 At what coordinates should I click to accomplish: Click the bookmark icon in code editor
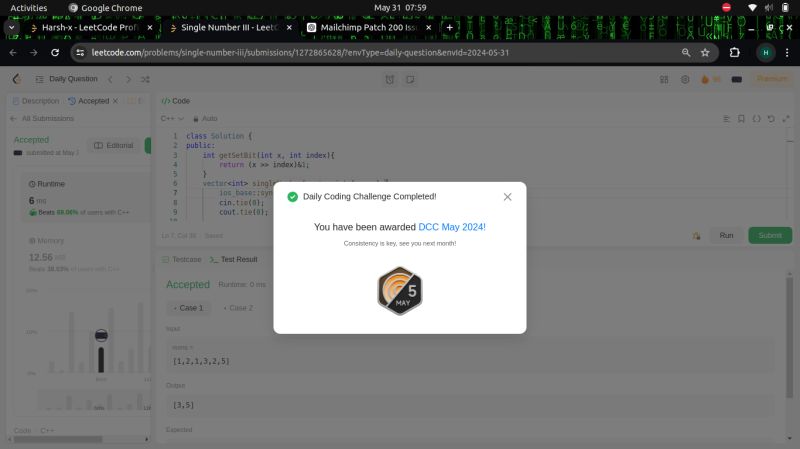pyautogui.click(x=741, y=118)
